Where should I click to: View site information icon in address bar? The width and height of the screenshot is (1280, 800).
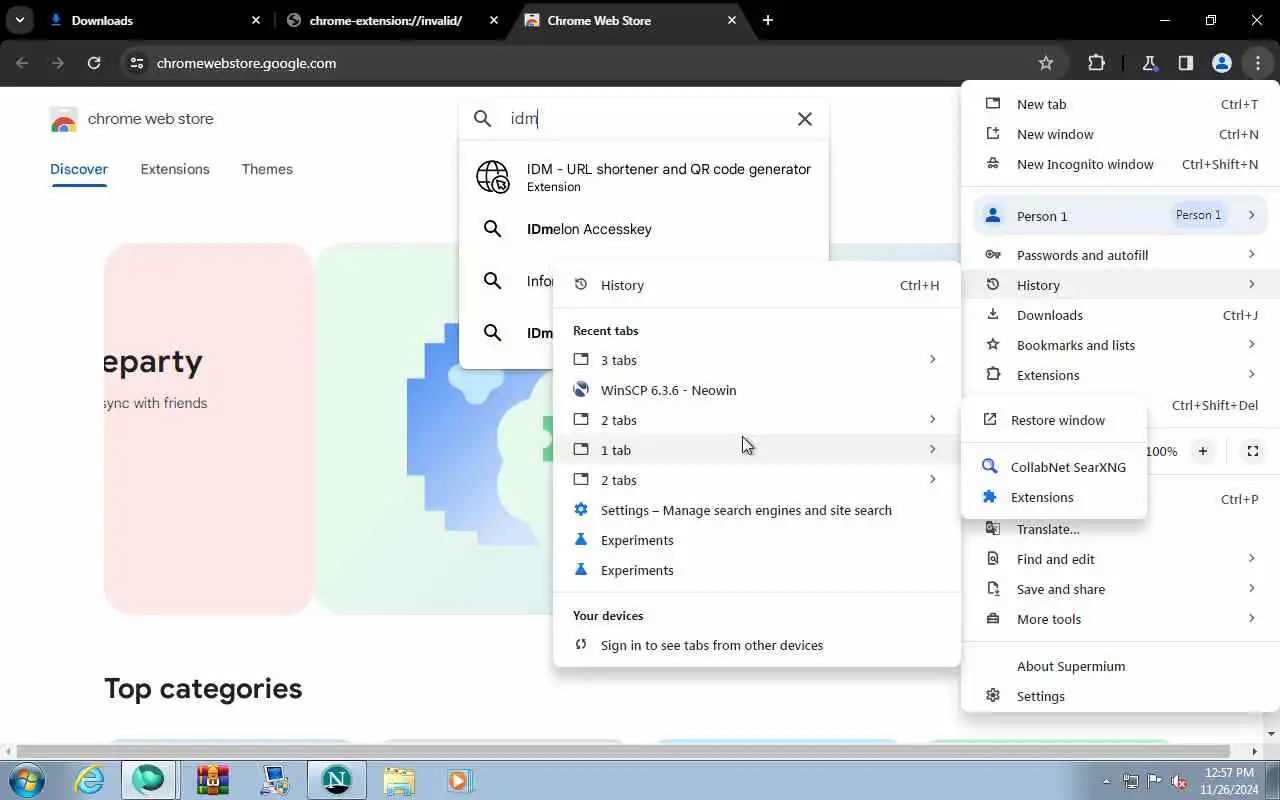pos(137,63)
